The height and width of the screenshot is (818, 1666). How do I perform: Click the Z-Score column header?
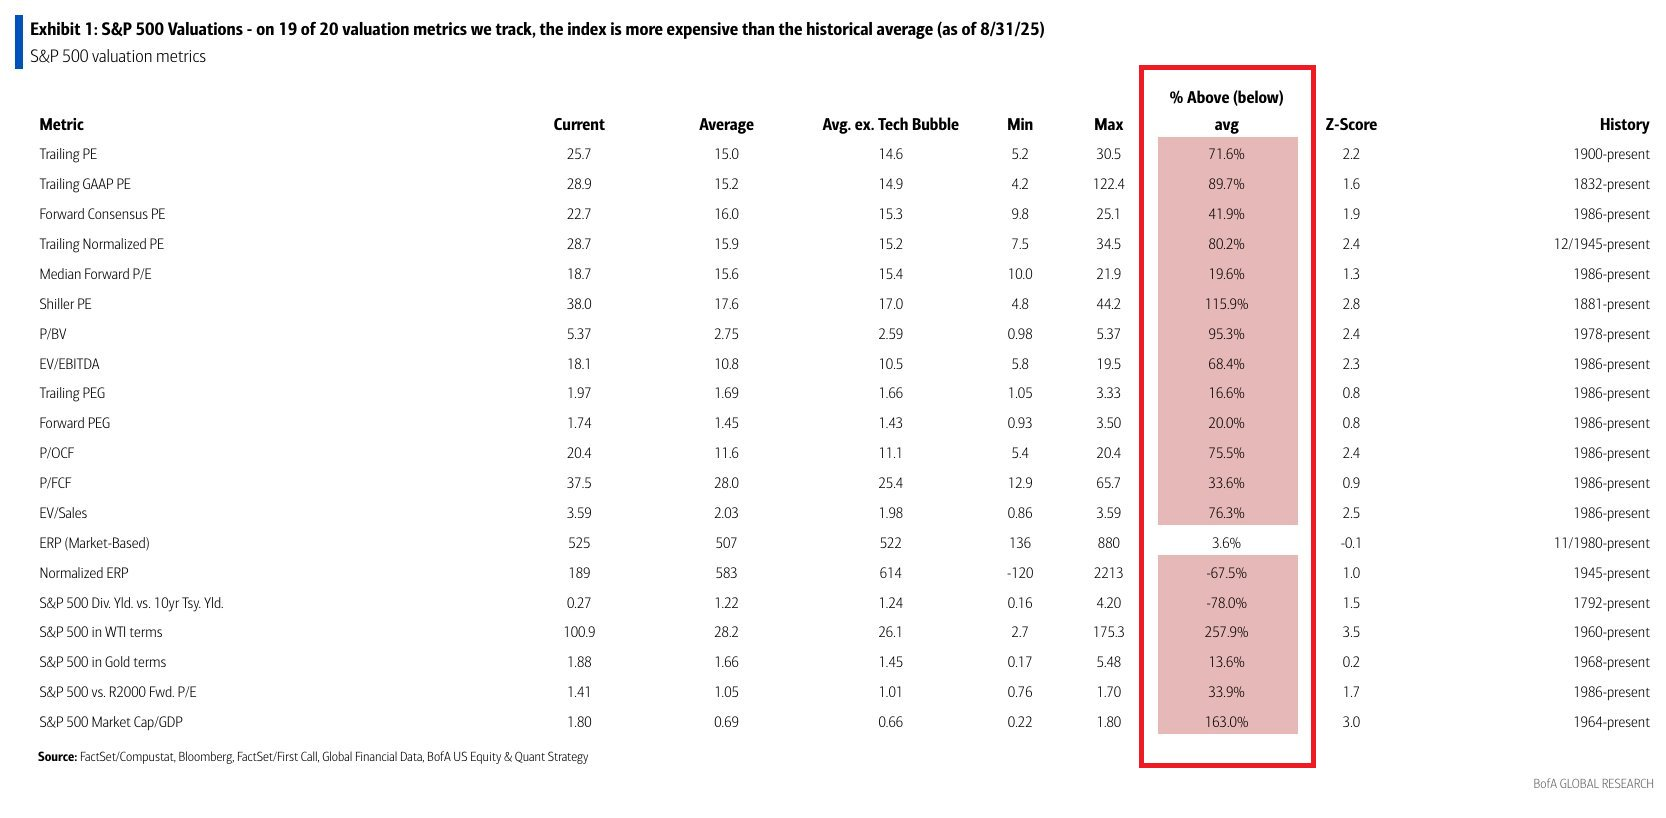coord(1351,125)
